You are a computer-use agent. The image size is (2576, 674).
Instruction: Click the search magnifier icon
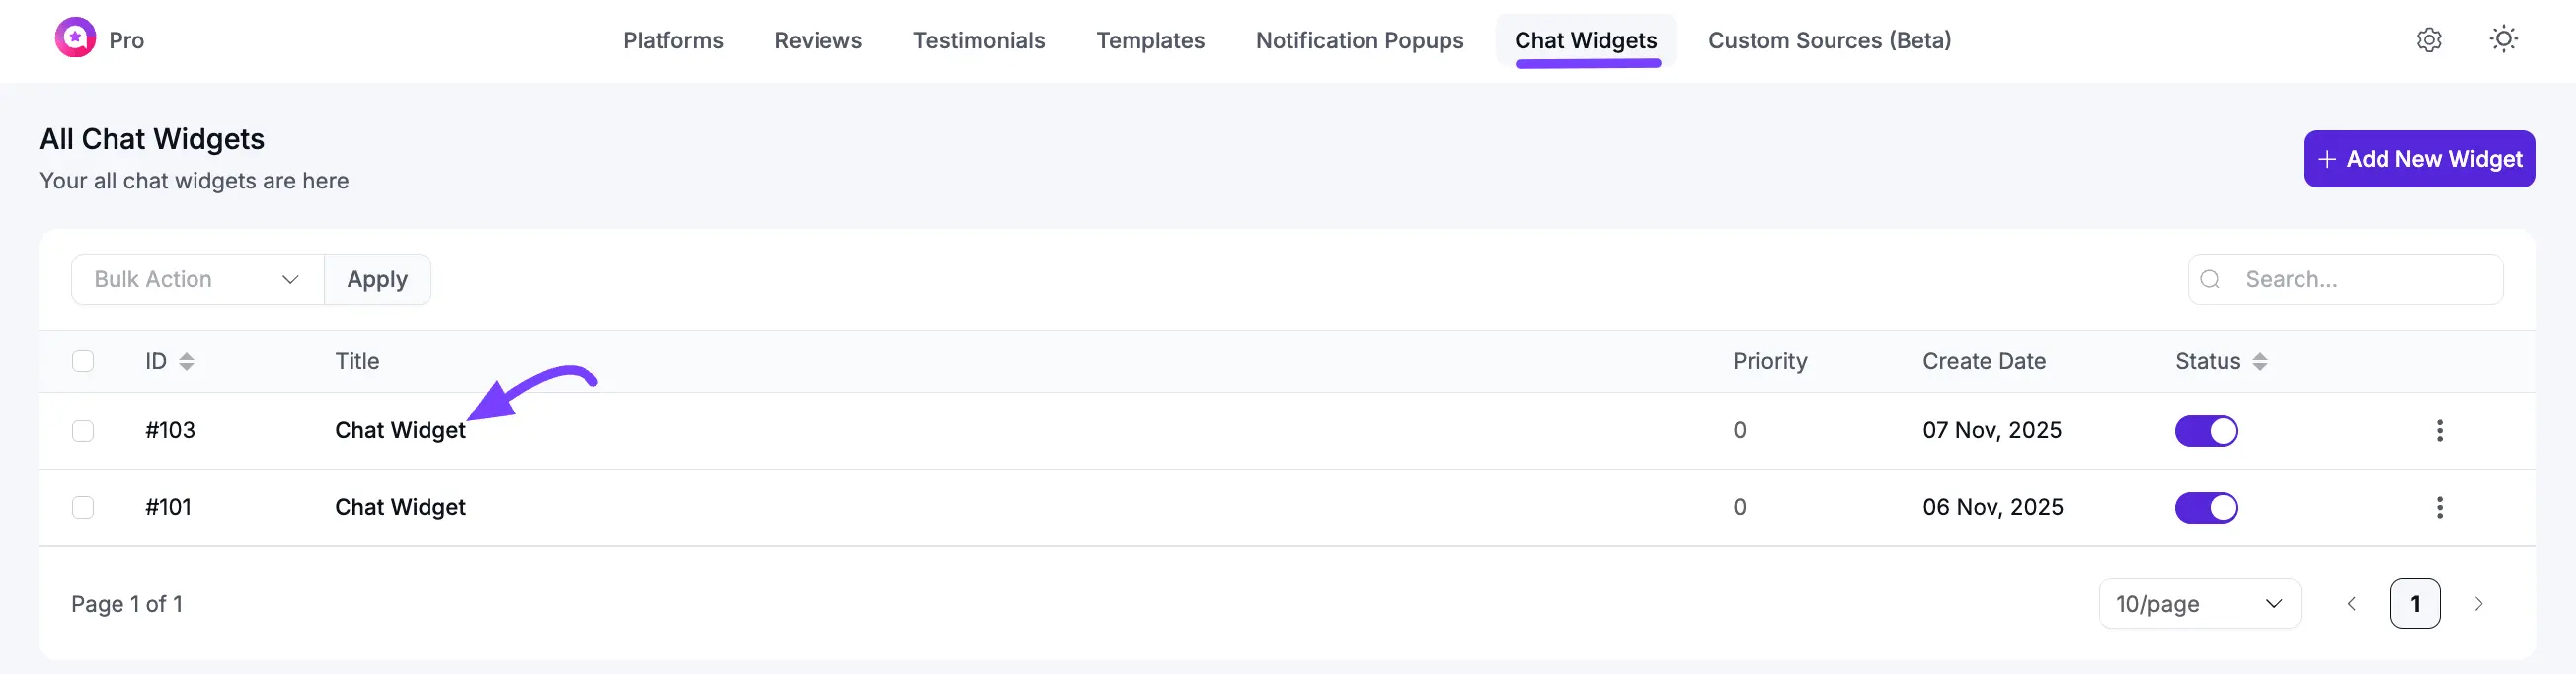point(2210,280)
